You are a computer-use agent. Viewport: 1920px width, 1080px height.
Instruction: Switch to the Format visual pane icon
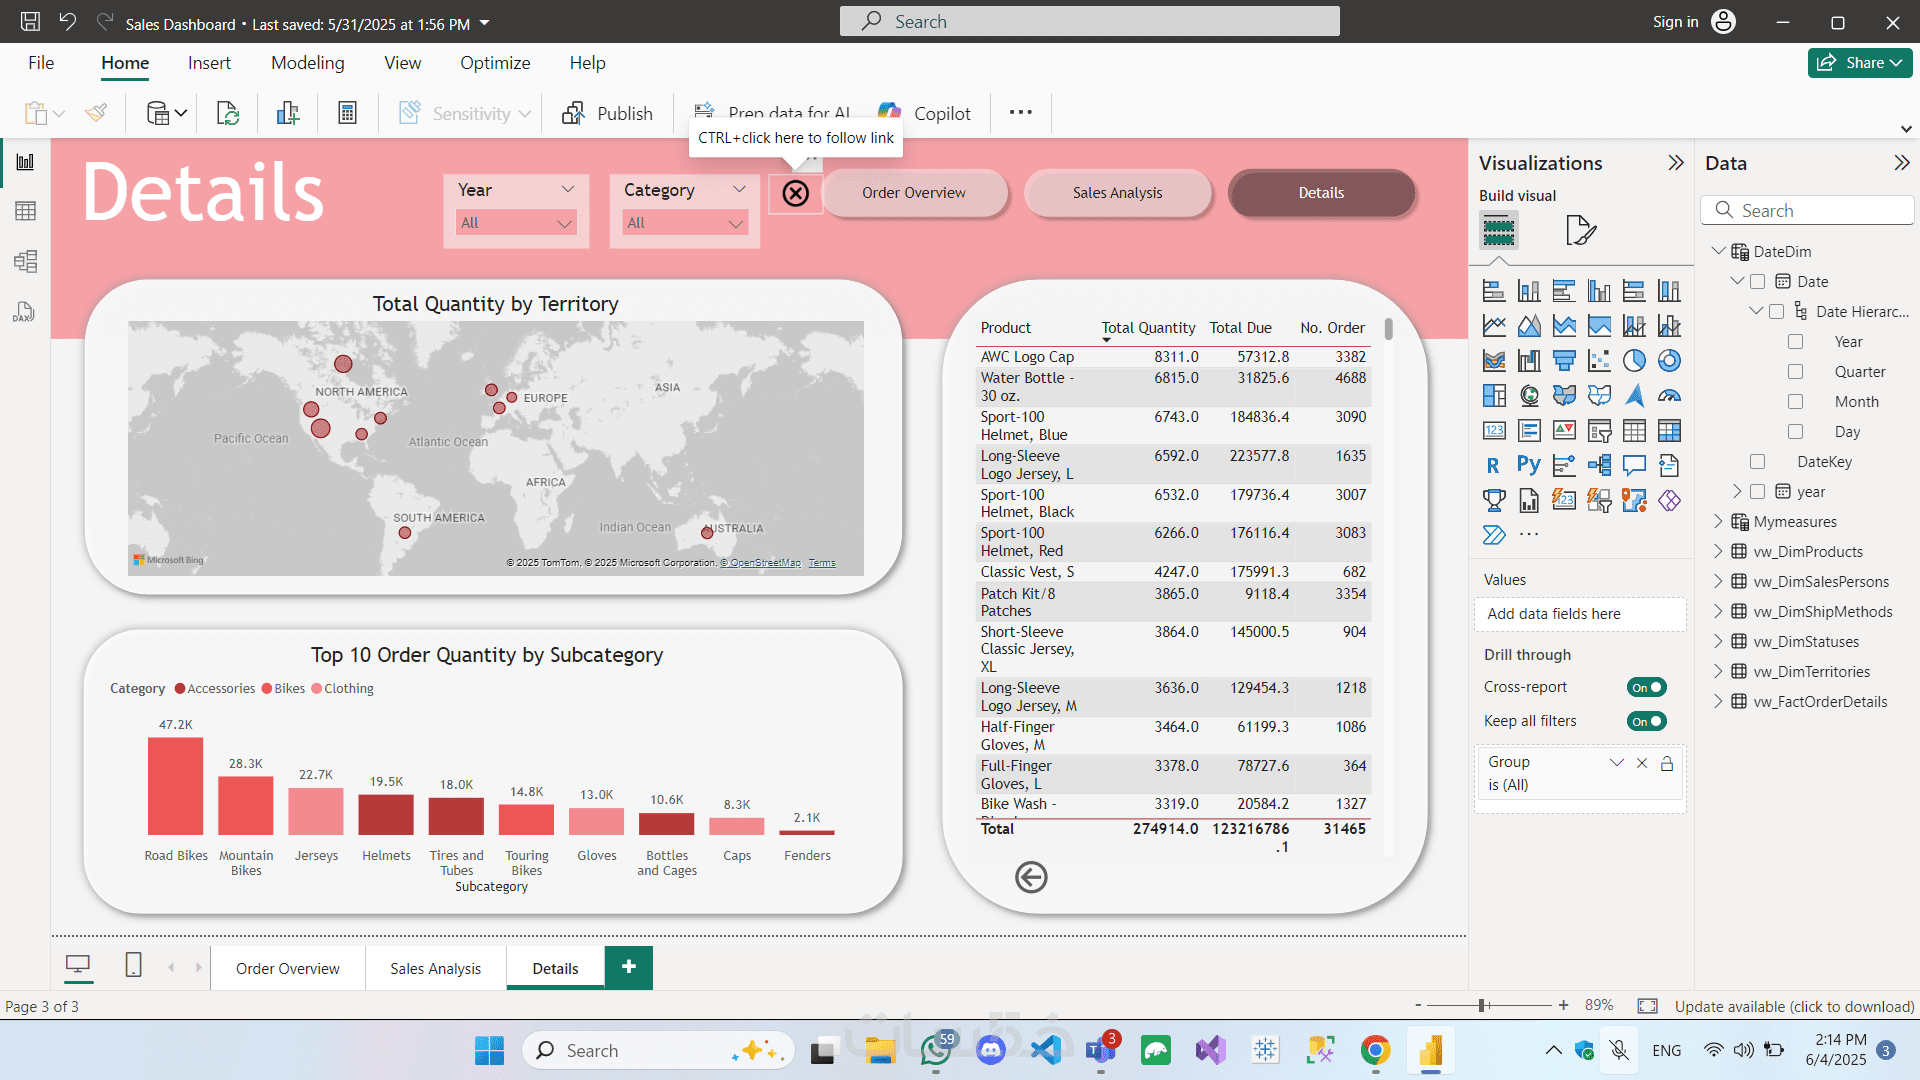(1580, 230)
